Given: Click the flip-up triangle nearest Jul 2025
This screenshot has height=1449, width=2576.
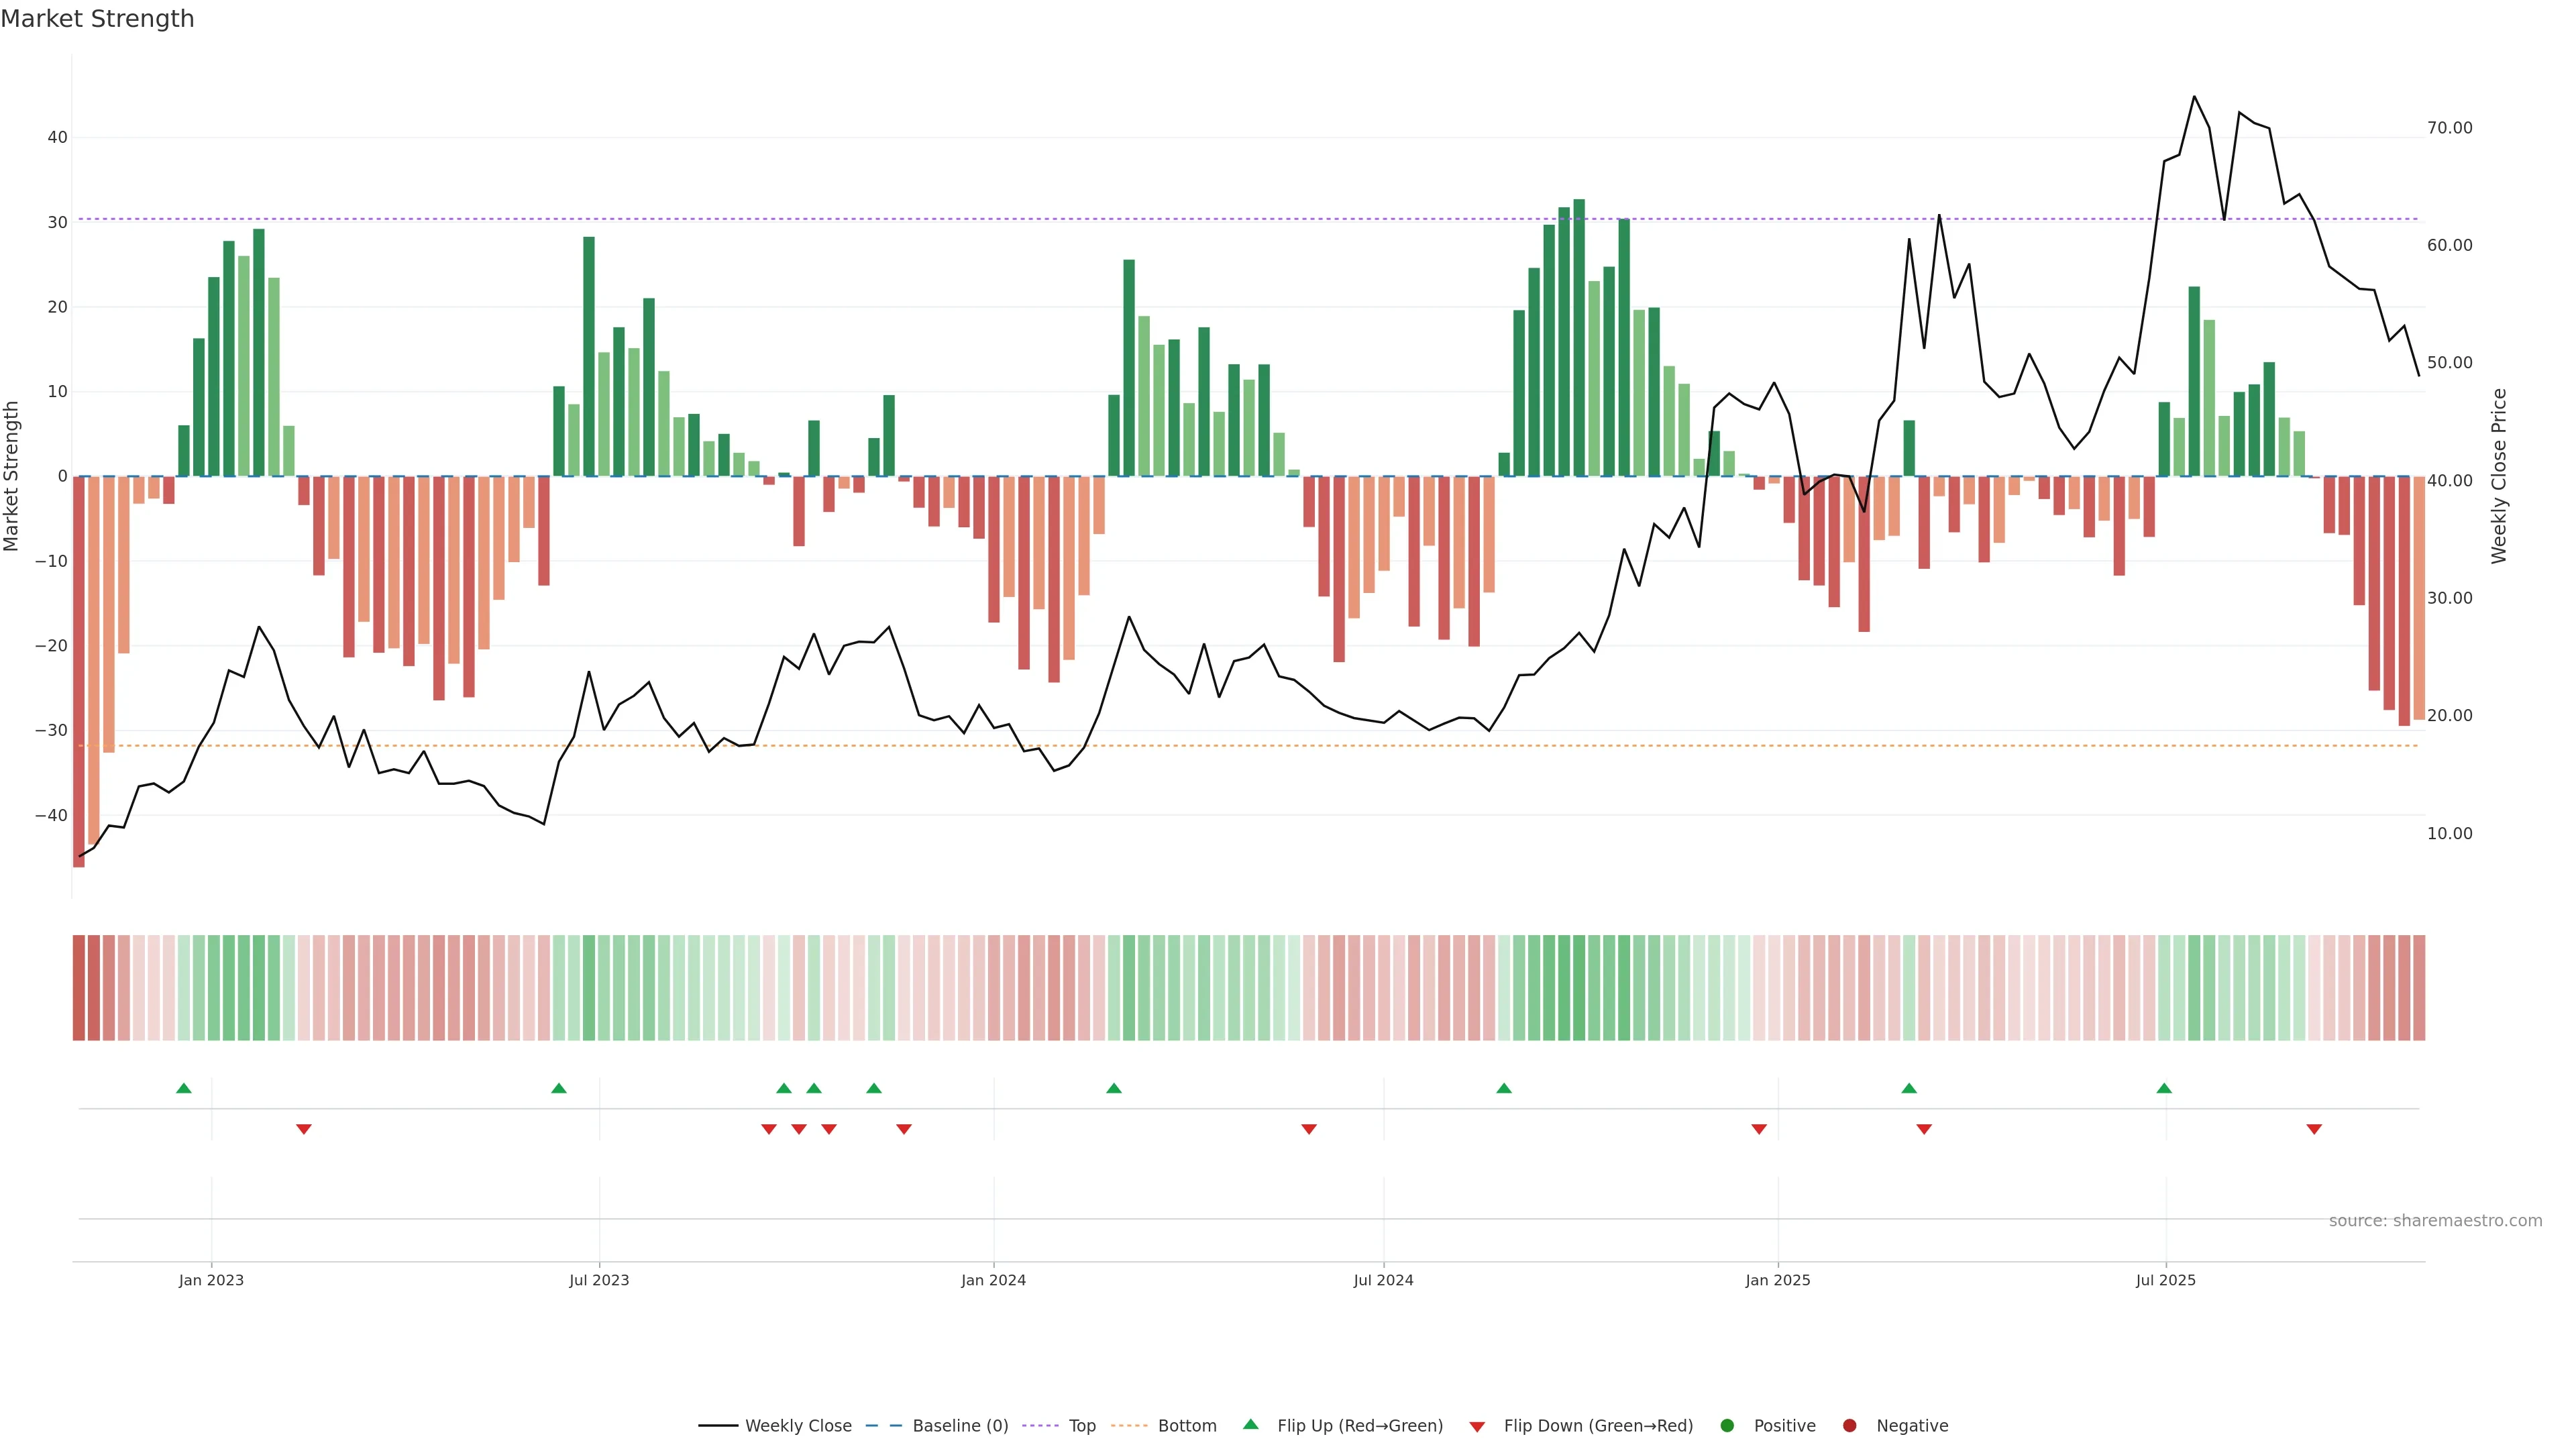Looking at the screenshot, I should point(2164,1088).
